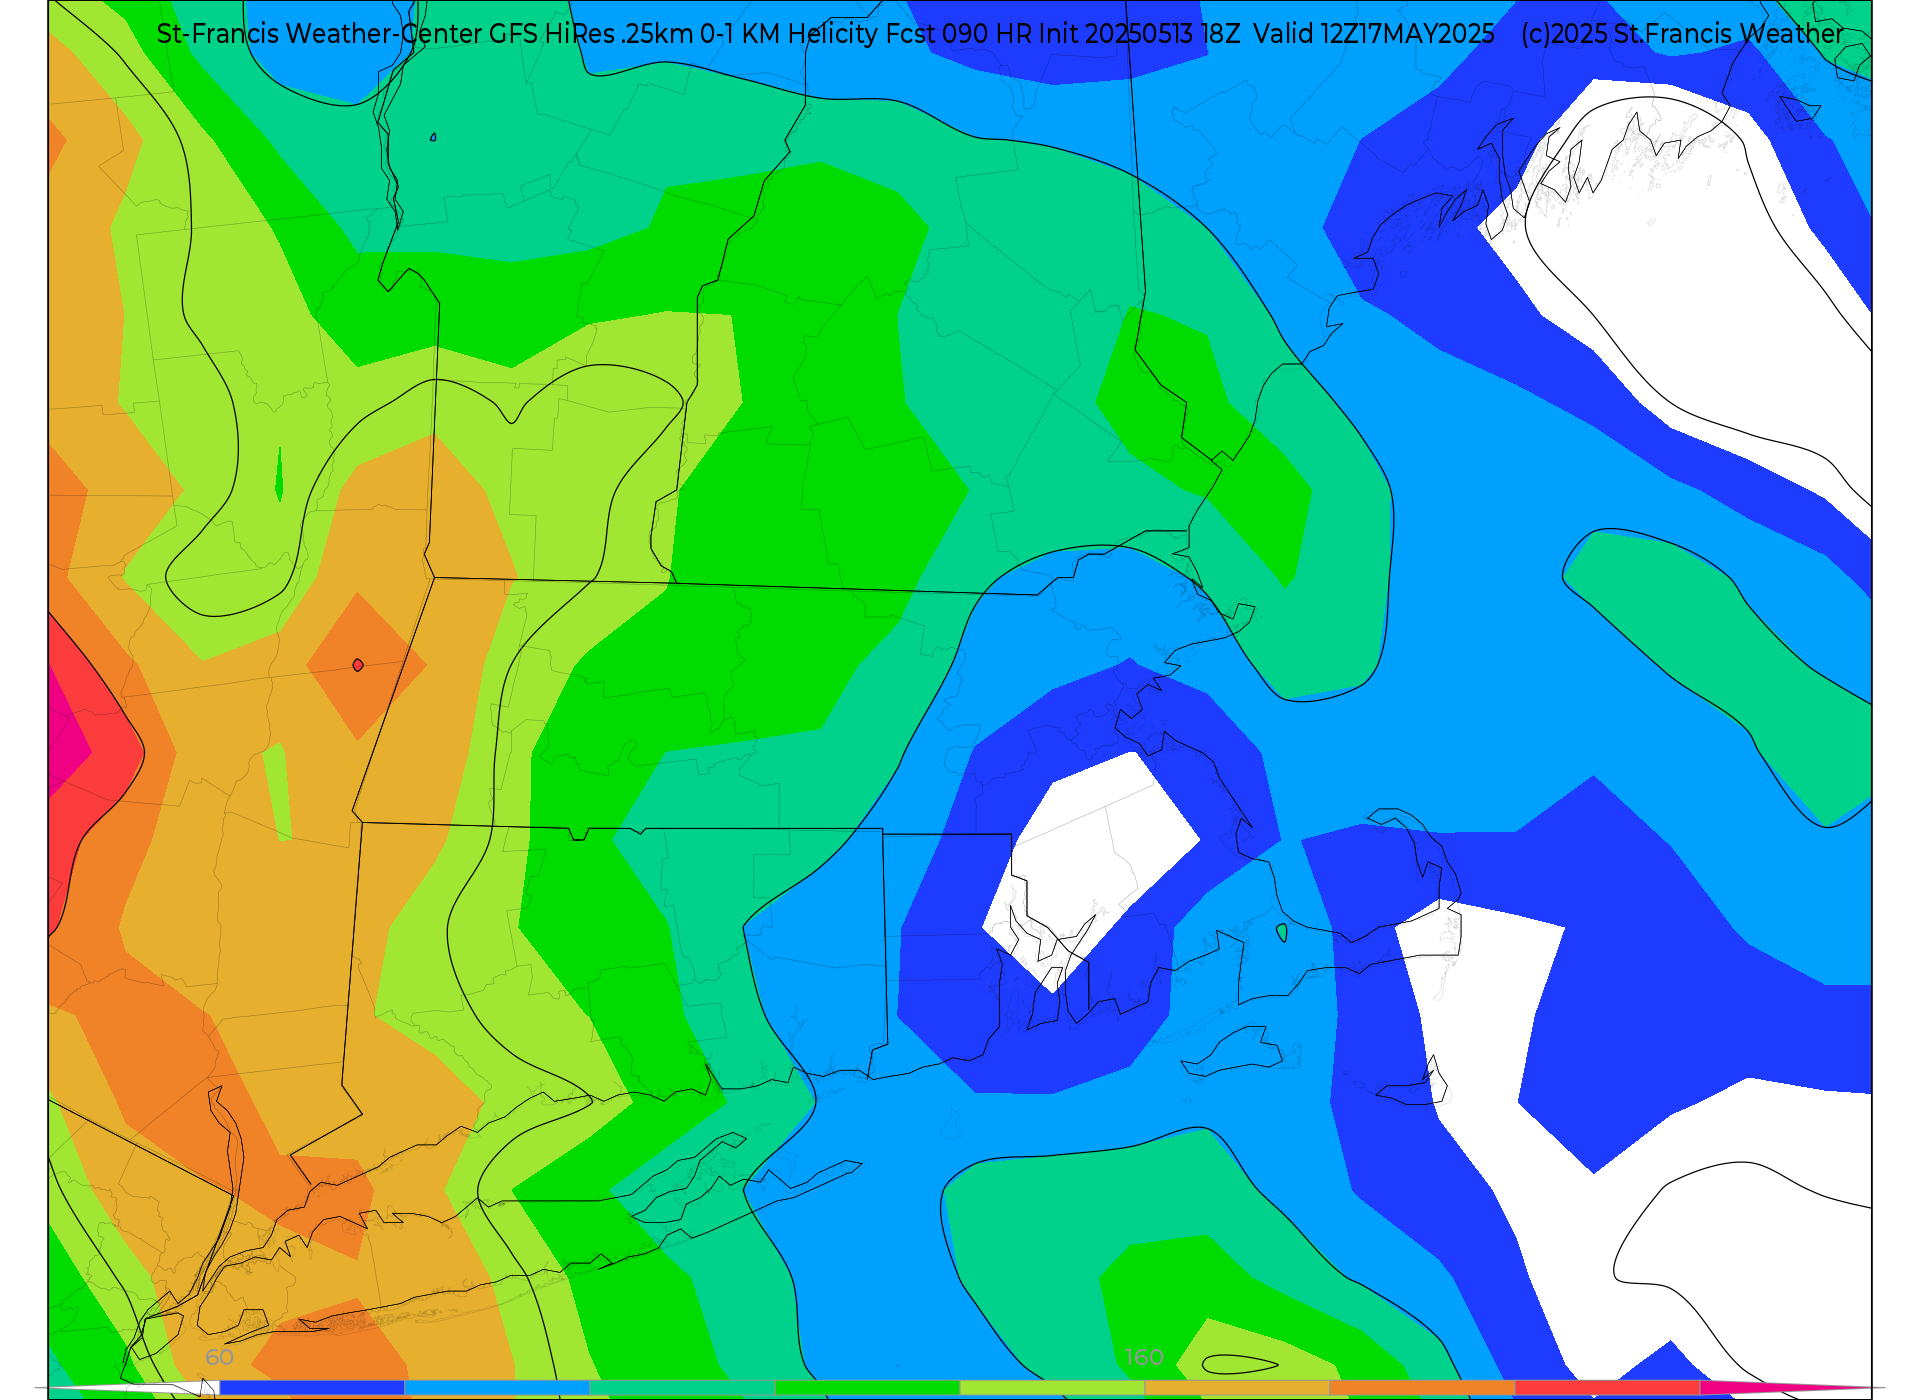Click the dark blue legend color segment
Image resolution: width=1920 pixels, height=1400 pixels.
[312, 1388]
